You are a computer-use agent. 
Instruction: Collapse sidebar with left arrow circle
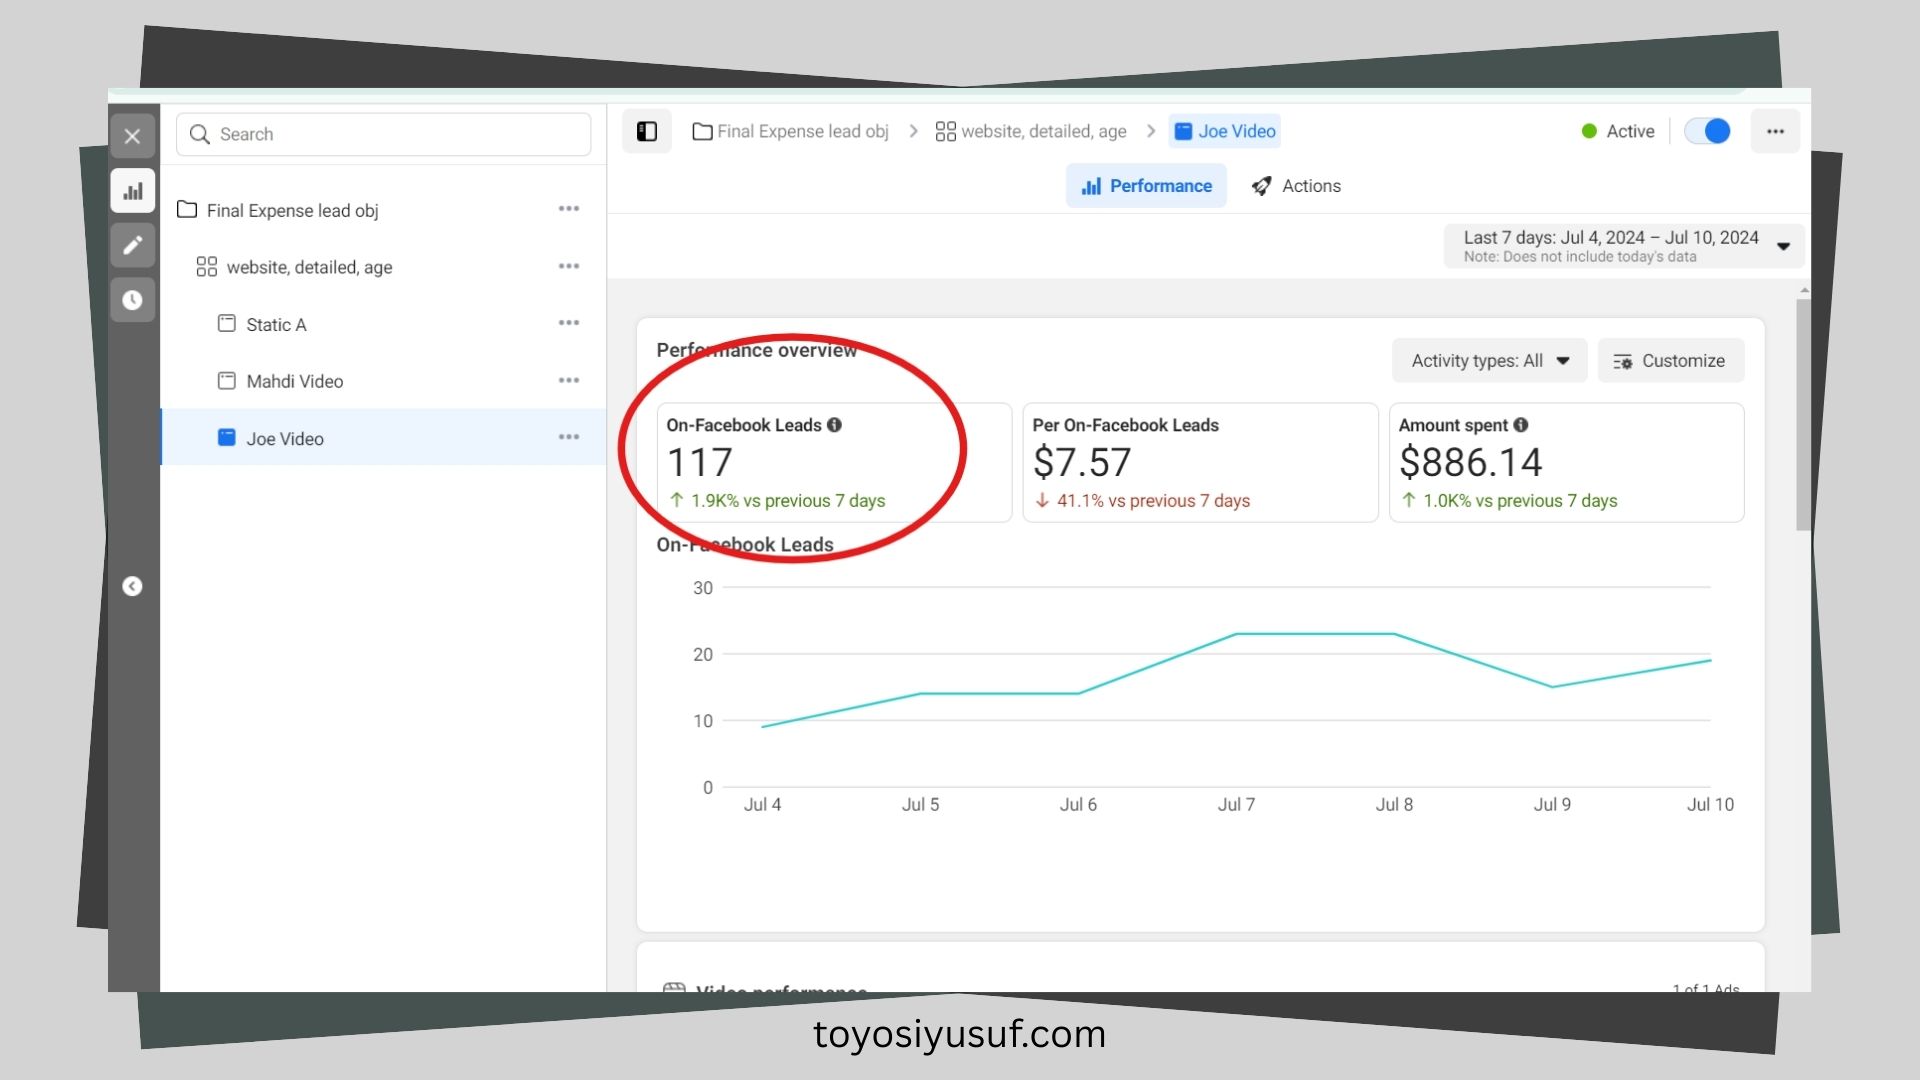pyautogui.click(x=132, y=586)
